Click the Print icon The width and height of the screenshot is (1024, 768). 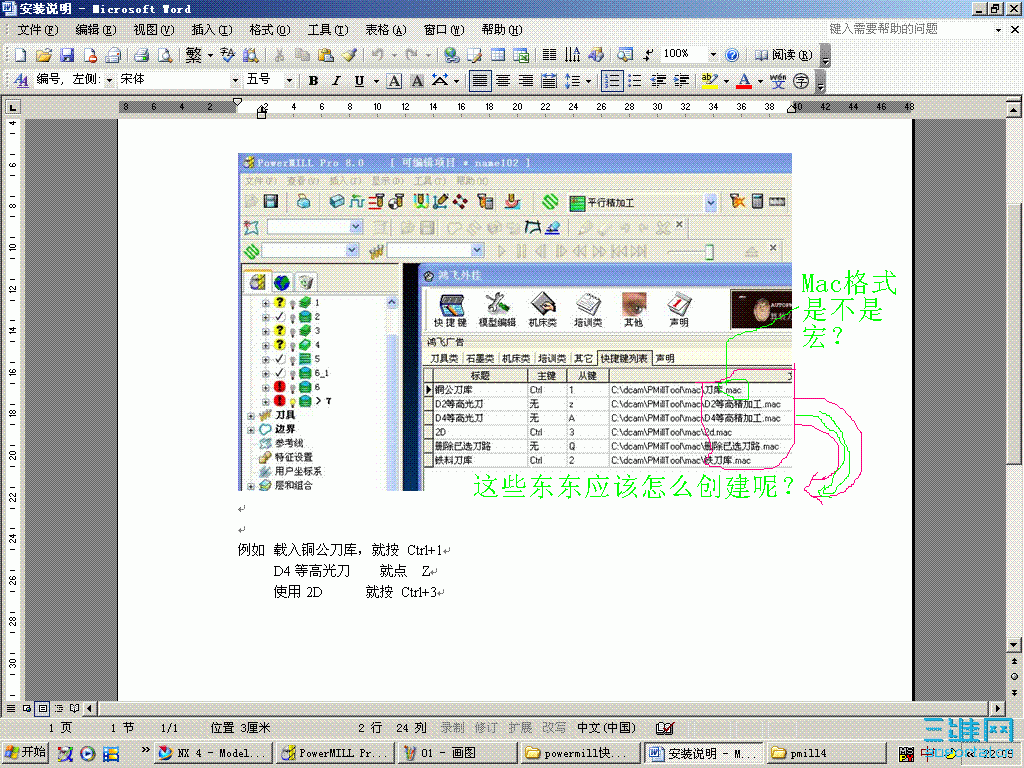tap(142, 56)
